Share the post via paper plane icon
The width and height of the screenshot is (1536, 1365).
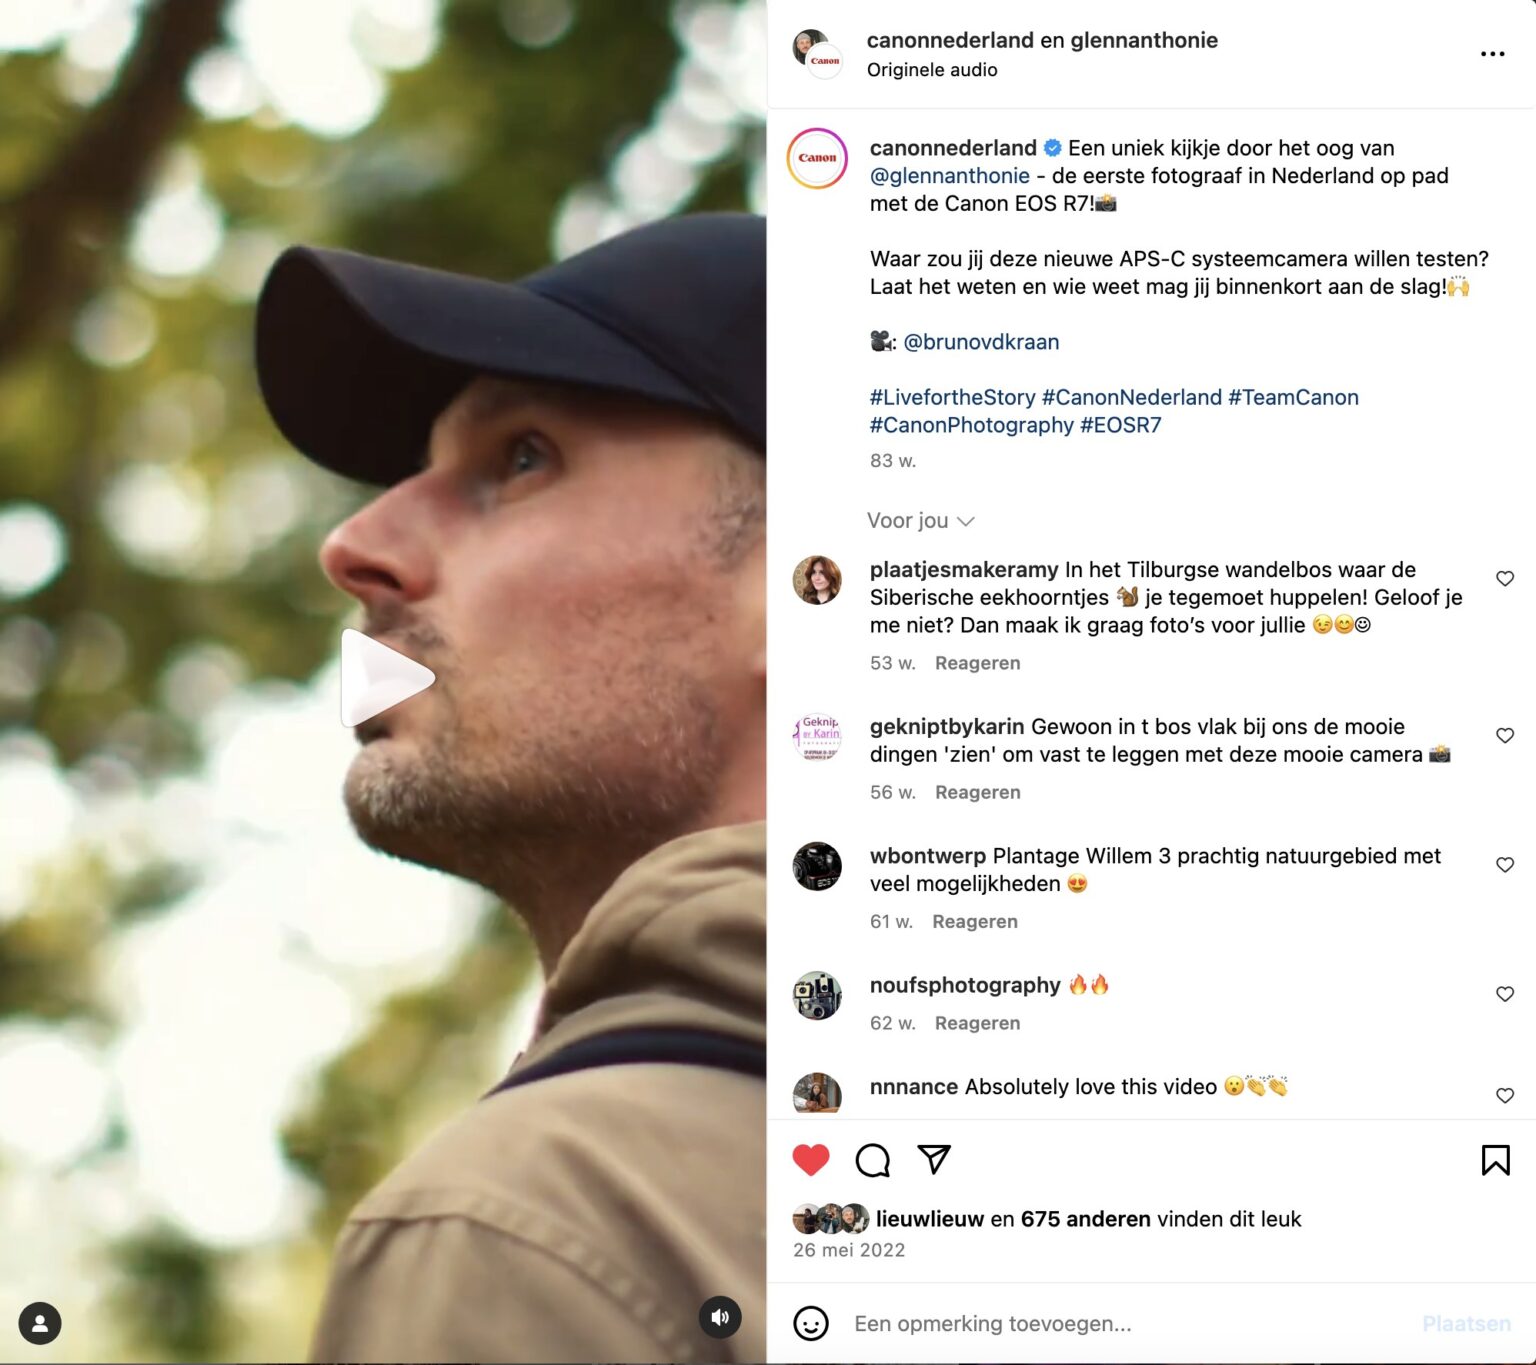[934, 1159]
